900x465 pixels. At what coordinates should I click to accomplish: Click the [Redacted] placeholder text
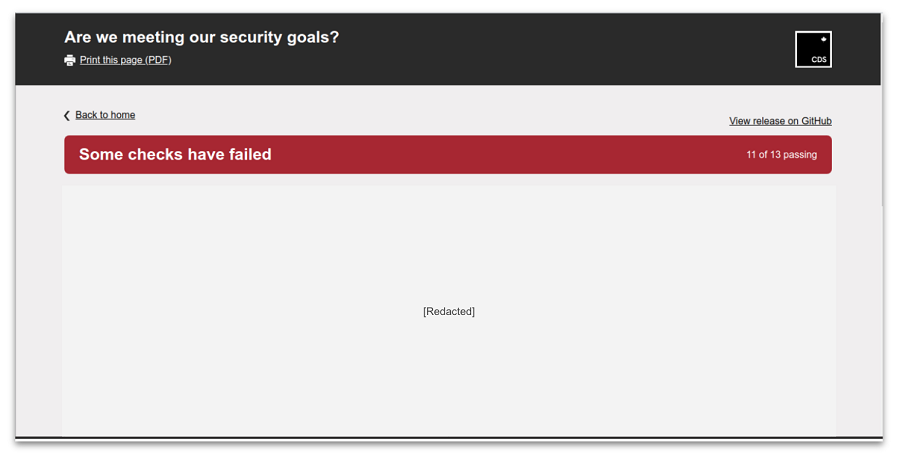click(x=449, y=312)
